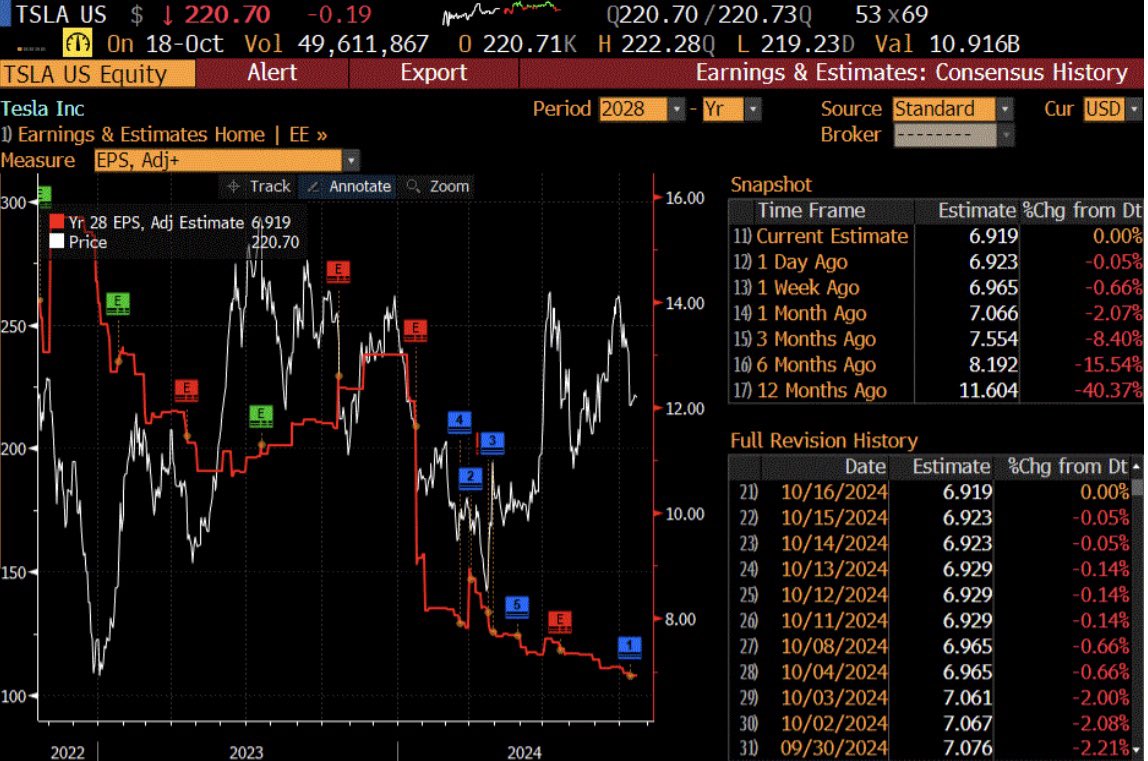Click green E earnings marker near 250 level
1148x761 pixels.
117,302
